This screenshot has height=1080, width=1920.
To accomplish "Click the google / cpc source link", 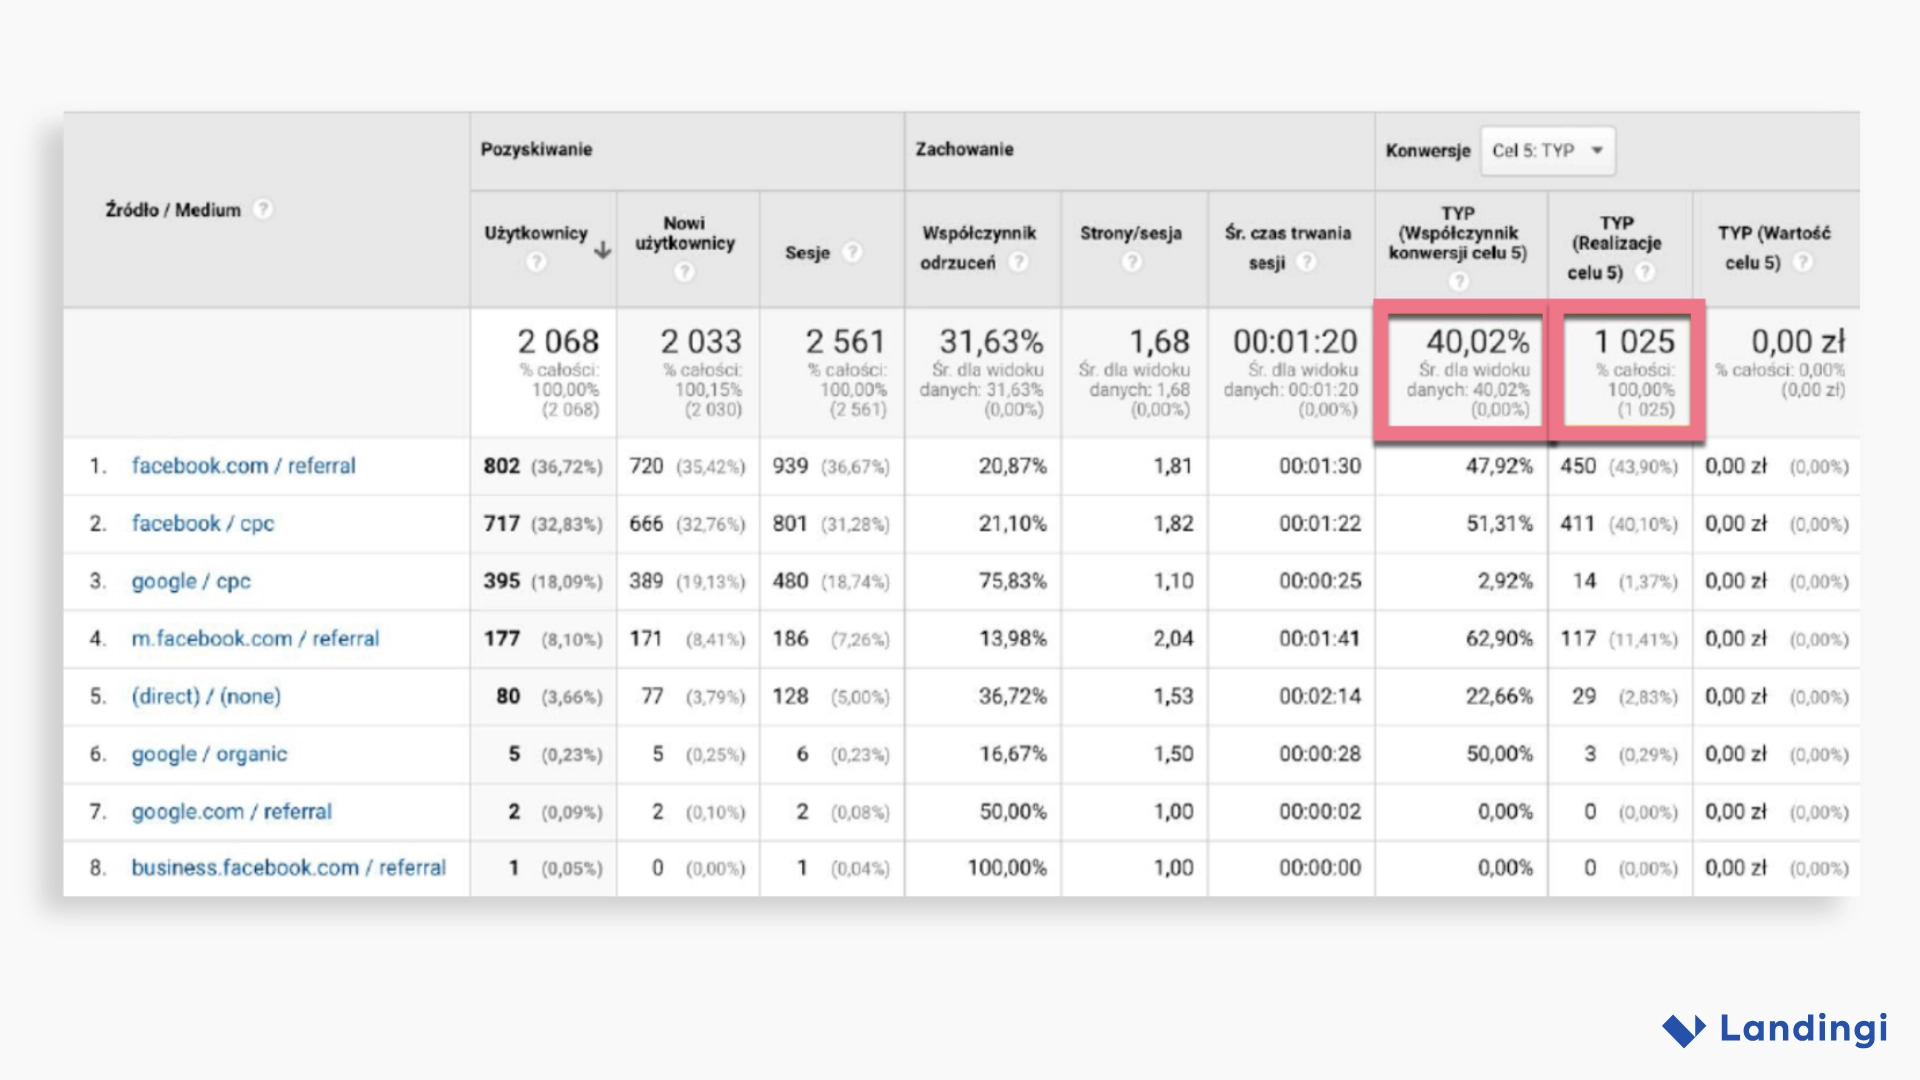I will coord(191,581).
